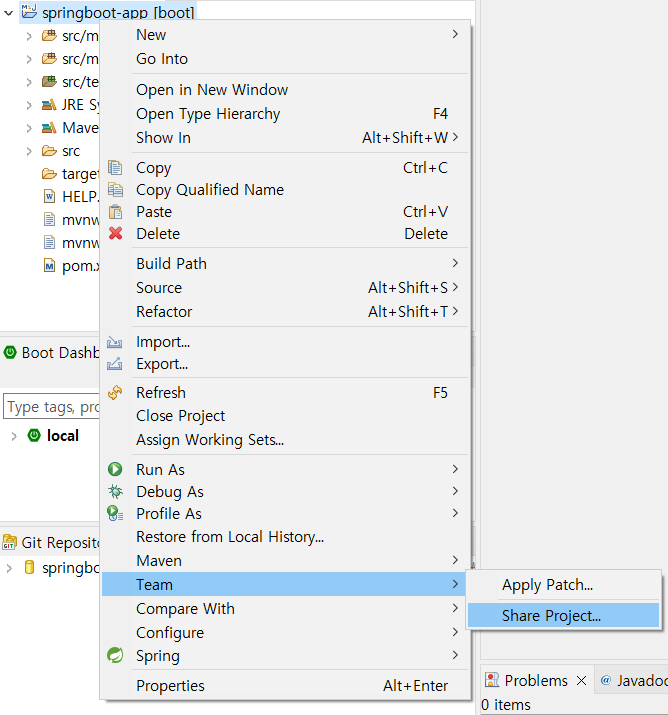The width and height of the screenshot is (668, 715).
Task: Click the target folder icon
Action: click(49, 174)
